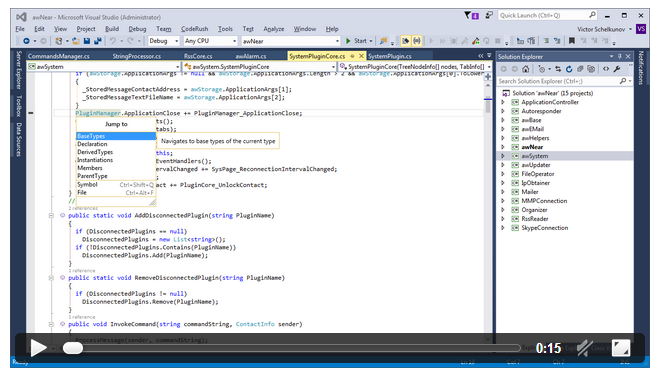Screen dimensions: 659x375
Task: Choose BaseTypes in the Jump to list
Action: 116,136
